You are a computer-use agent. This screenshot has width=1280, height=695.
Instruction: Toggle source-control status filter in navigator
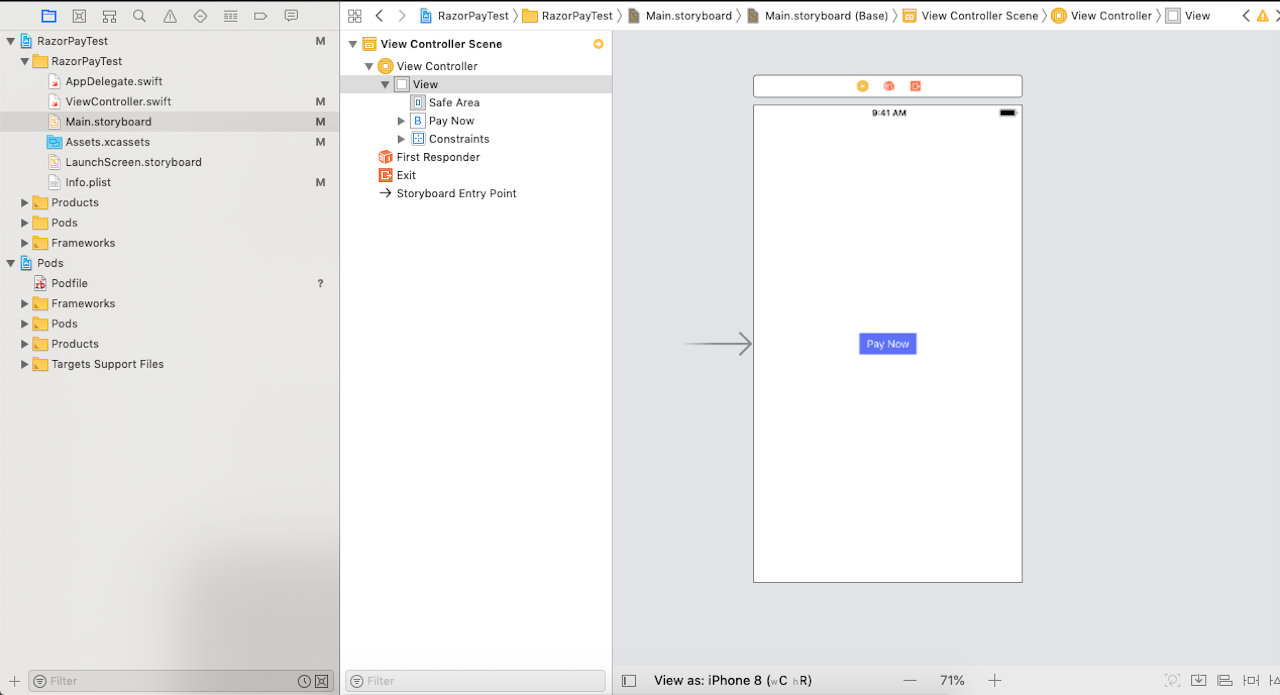pyautogui.click(x=321, y=681)
